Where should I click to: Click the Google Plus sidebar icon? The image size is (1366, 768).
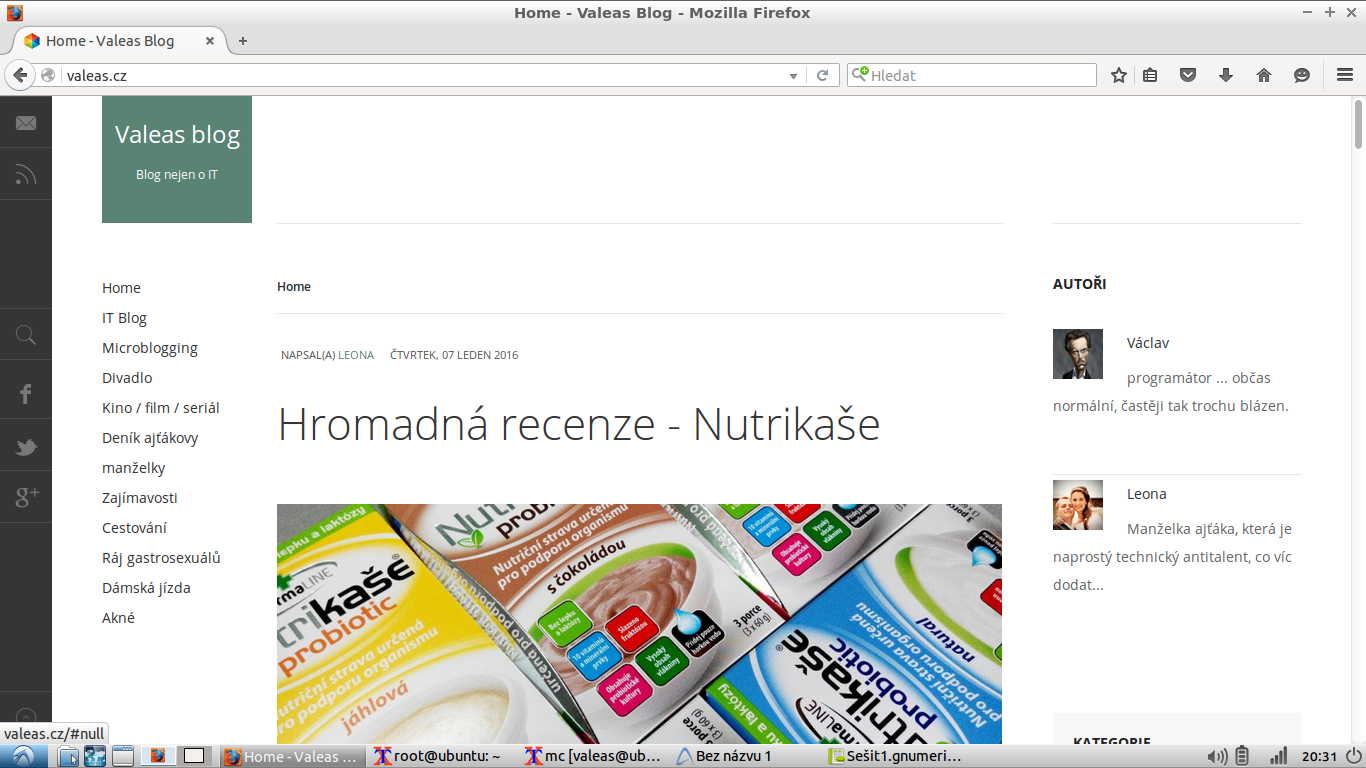pos(26,496)
